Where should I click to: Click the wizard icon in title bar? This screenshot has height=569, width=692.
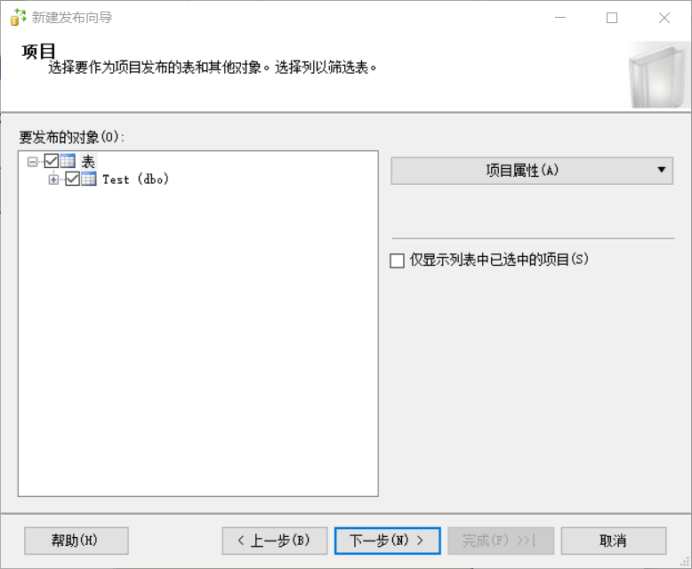[17, 18]
